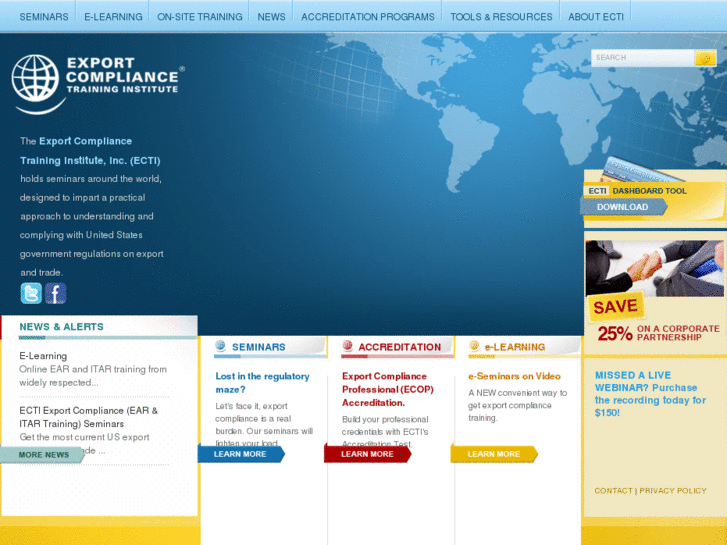Click the handshake corporate partnership image
Image resolution: width=727 pixels, height=545 pixels.
coord(654,268)
